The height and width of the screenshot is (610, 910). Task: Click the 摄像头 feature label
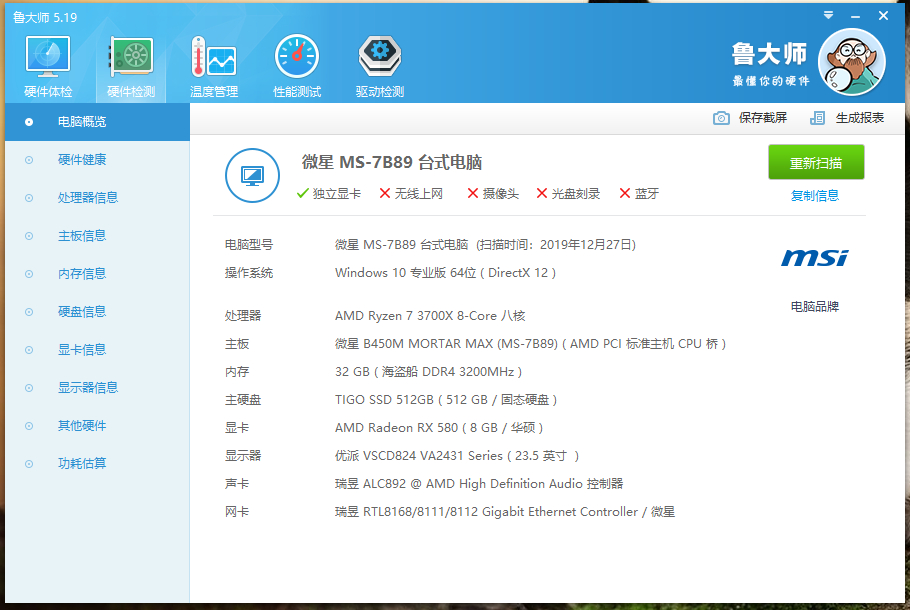501,194
